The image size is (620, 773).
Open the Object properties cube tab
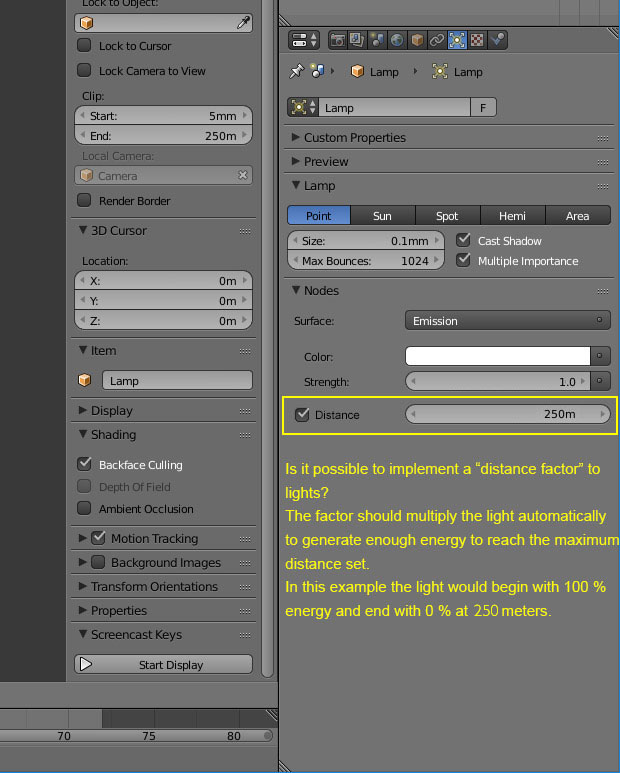[x=417, y=40]
